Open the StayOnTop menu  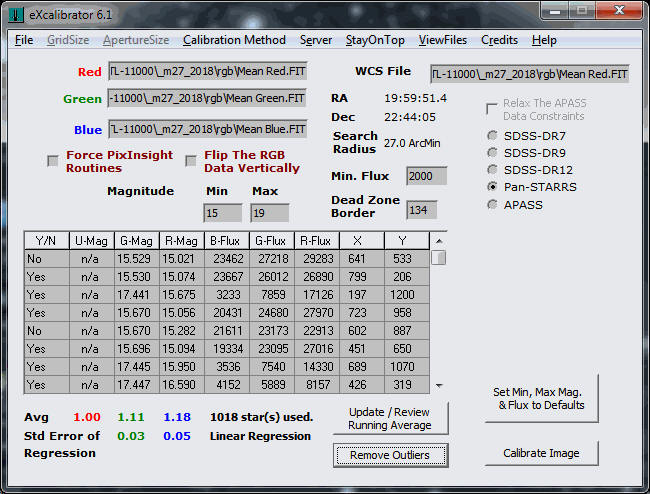(x=375, y=40)
